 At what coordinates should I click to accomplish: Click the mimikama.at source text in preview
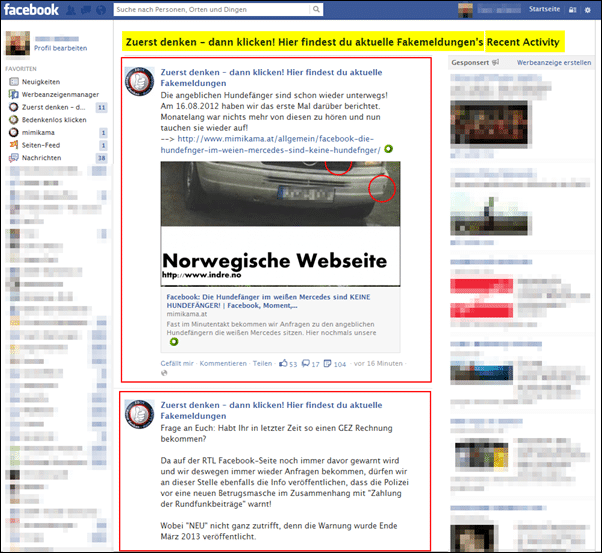tap(187, 314)
